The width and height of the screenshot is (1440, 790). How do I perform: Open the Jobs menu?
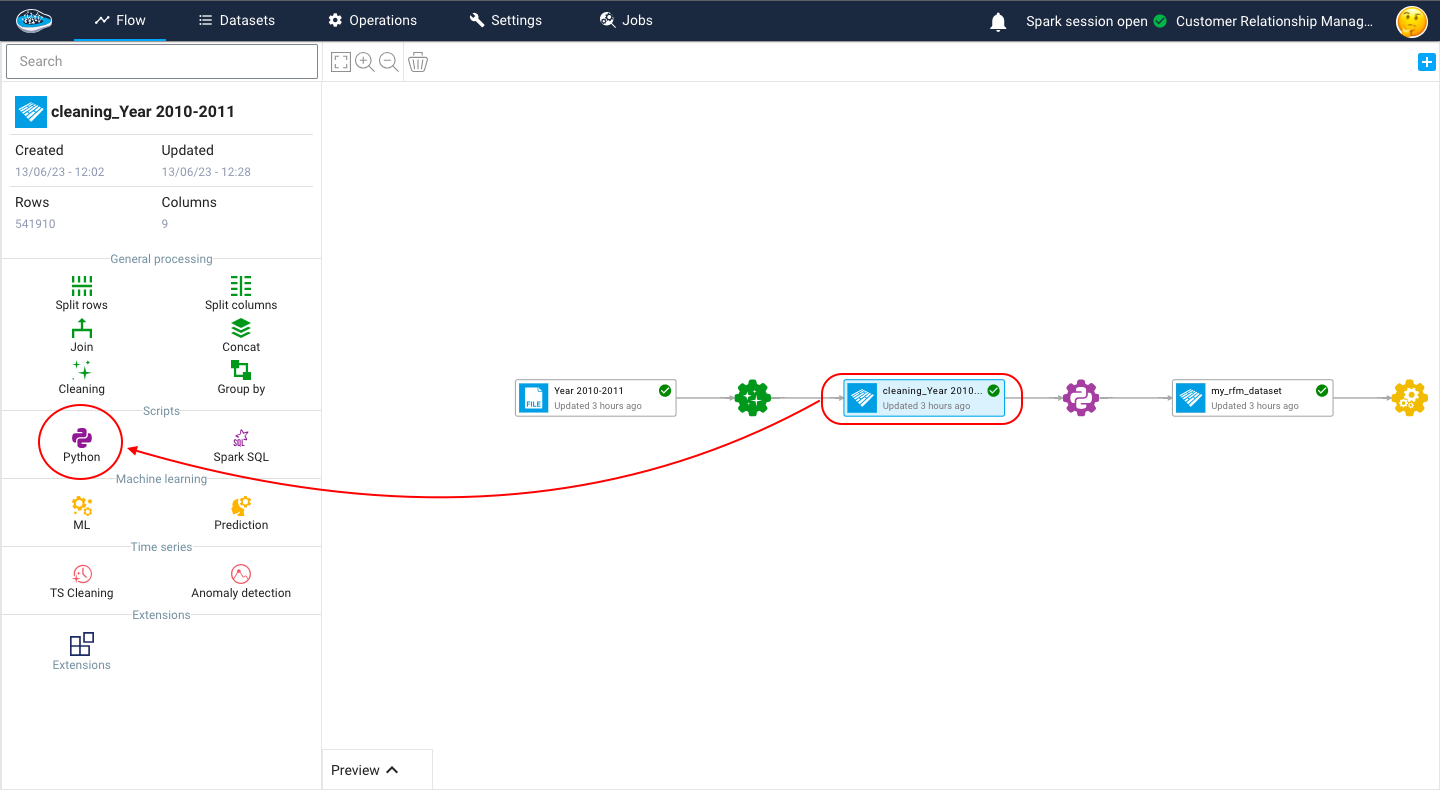pos(626,19)
